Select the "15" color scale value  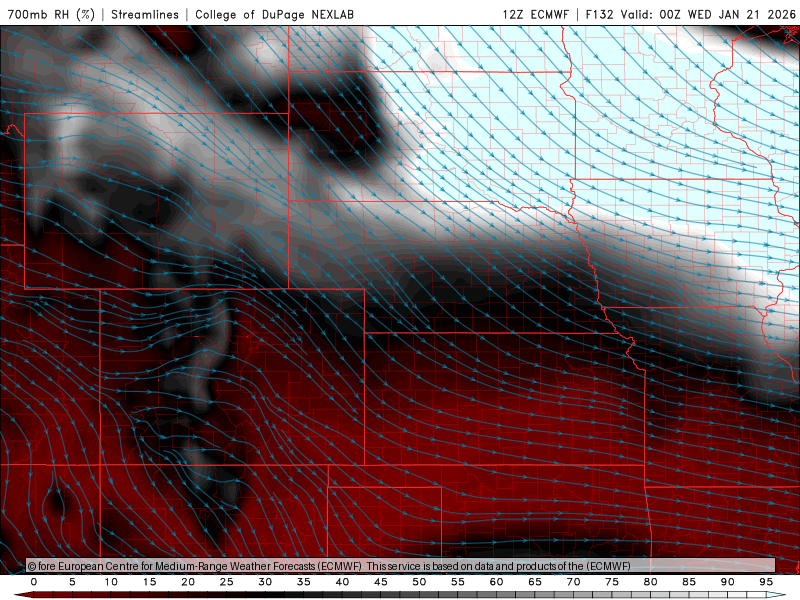point(149,582)
